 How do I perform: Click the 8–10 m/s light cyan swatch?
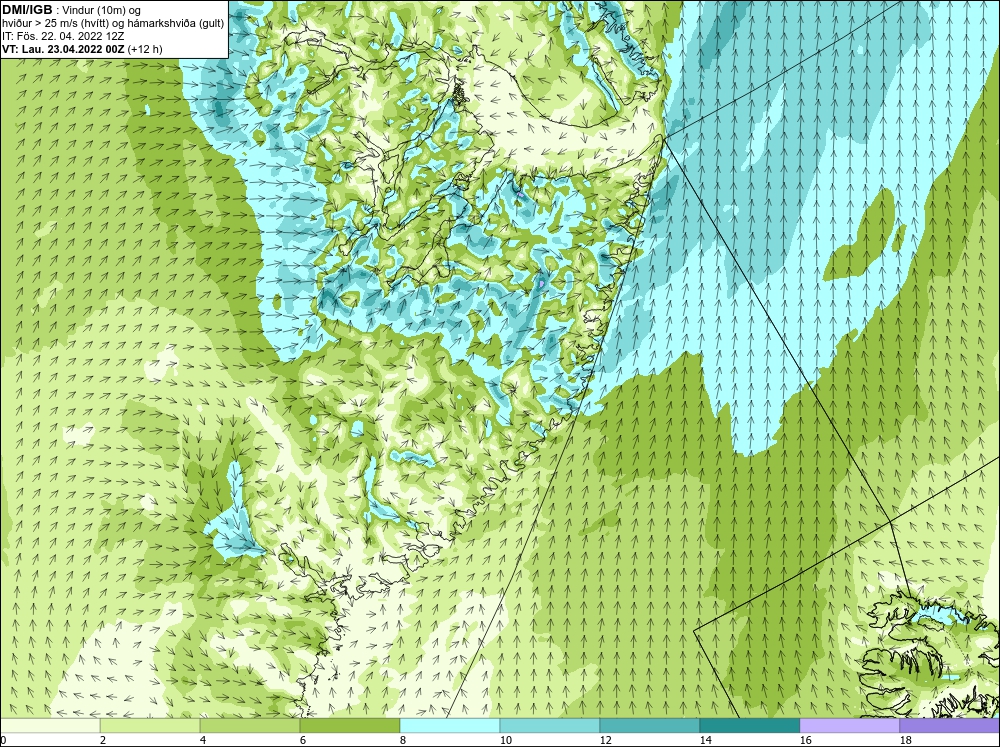[450, 726]
